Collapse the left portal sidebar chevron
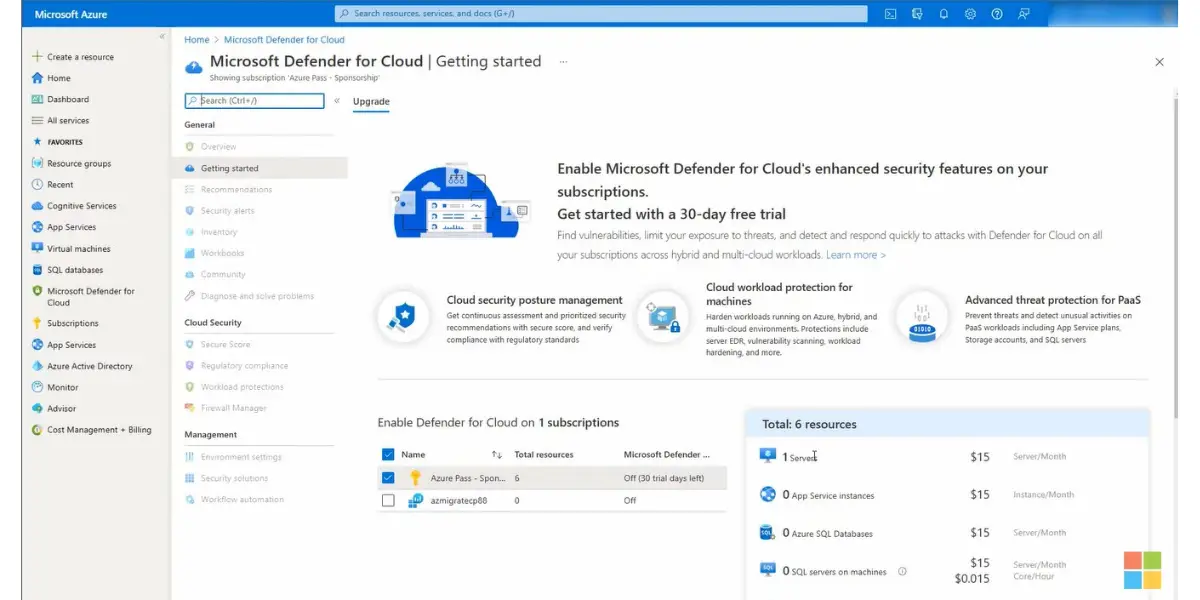This screenshot has width=1200, height=600. coord(162,36)
